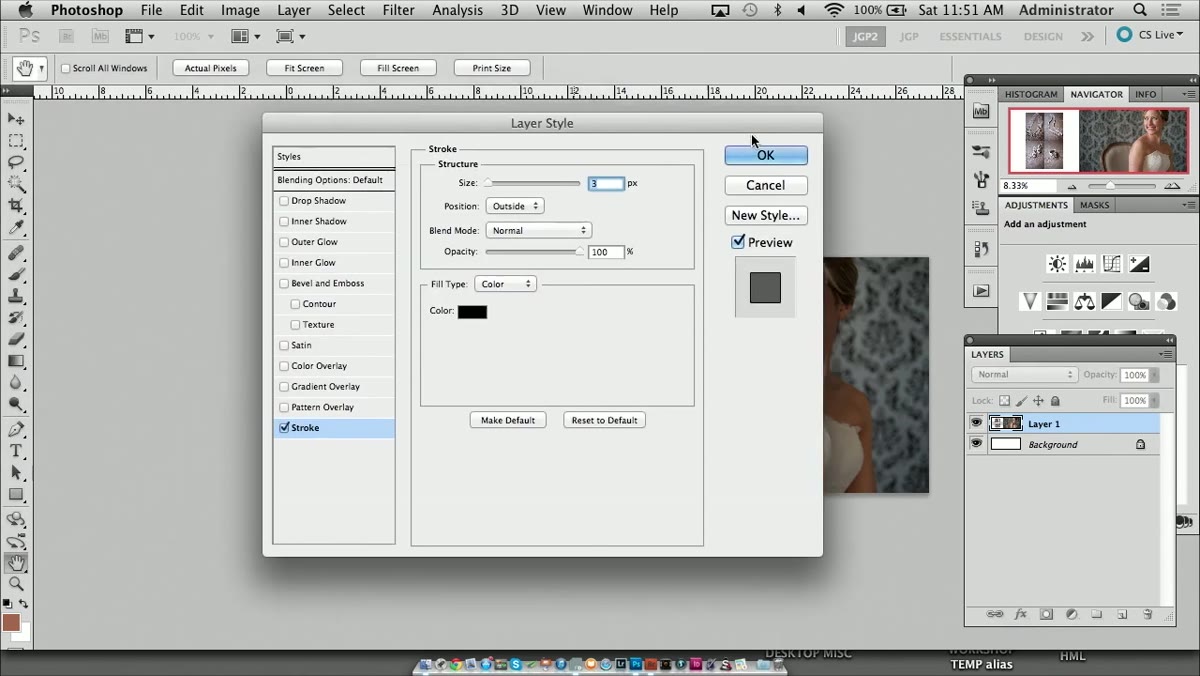Select the Move tool

(x=16, y=119)
